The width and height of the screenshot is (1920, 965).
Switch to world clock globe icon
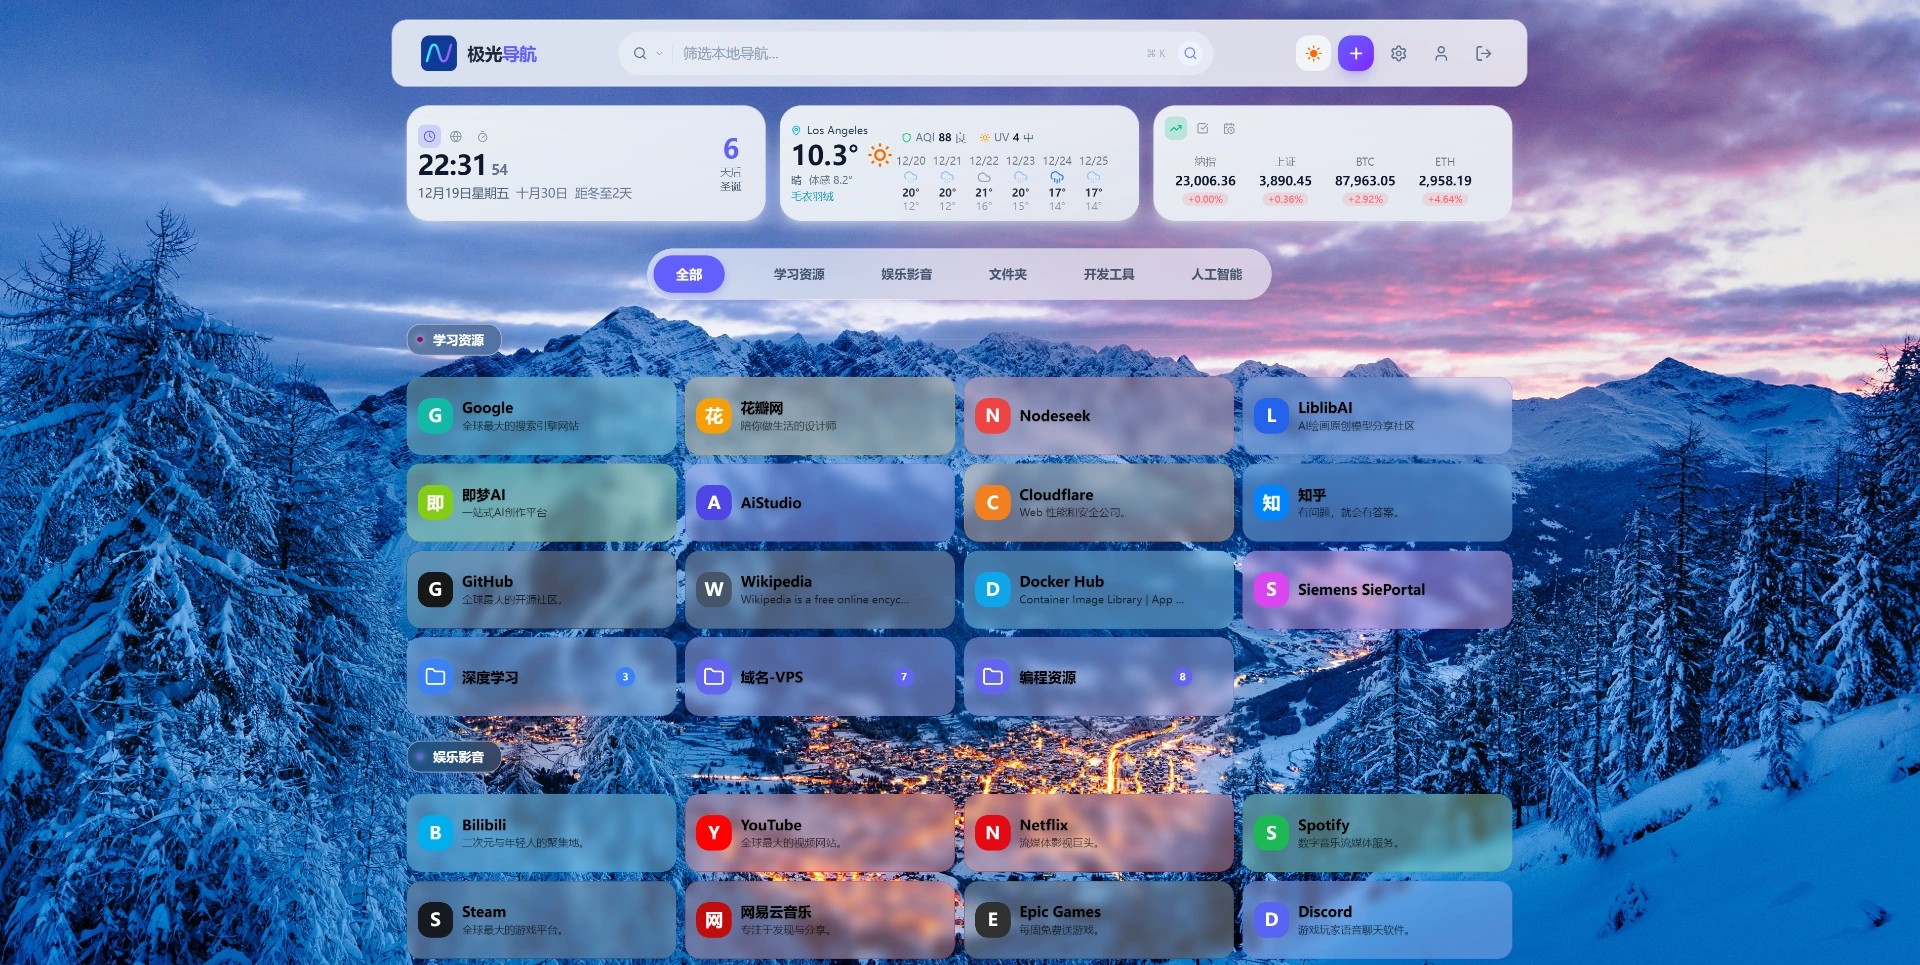coord(456,136)
